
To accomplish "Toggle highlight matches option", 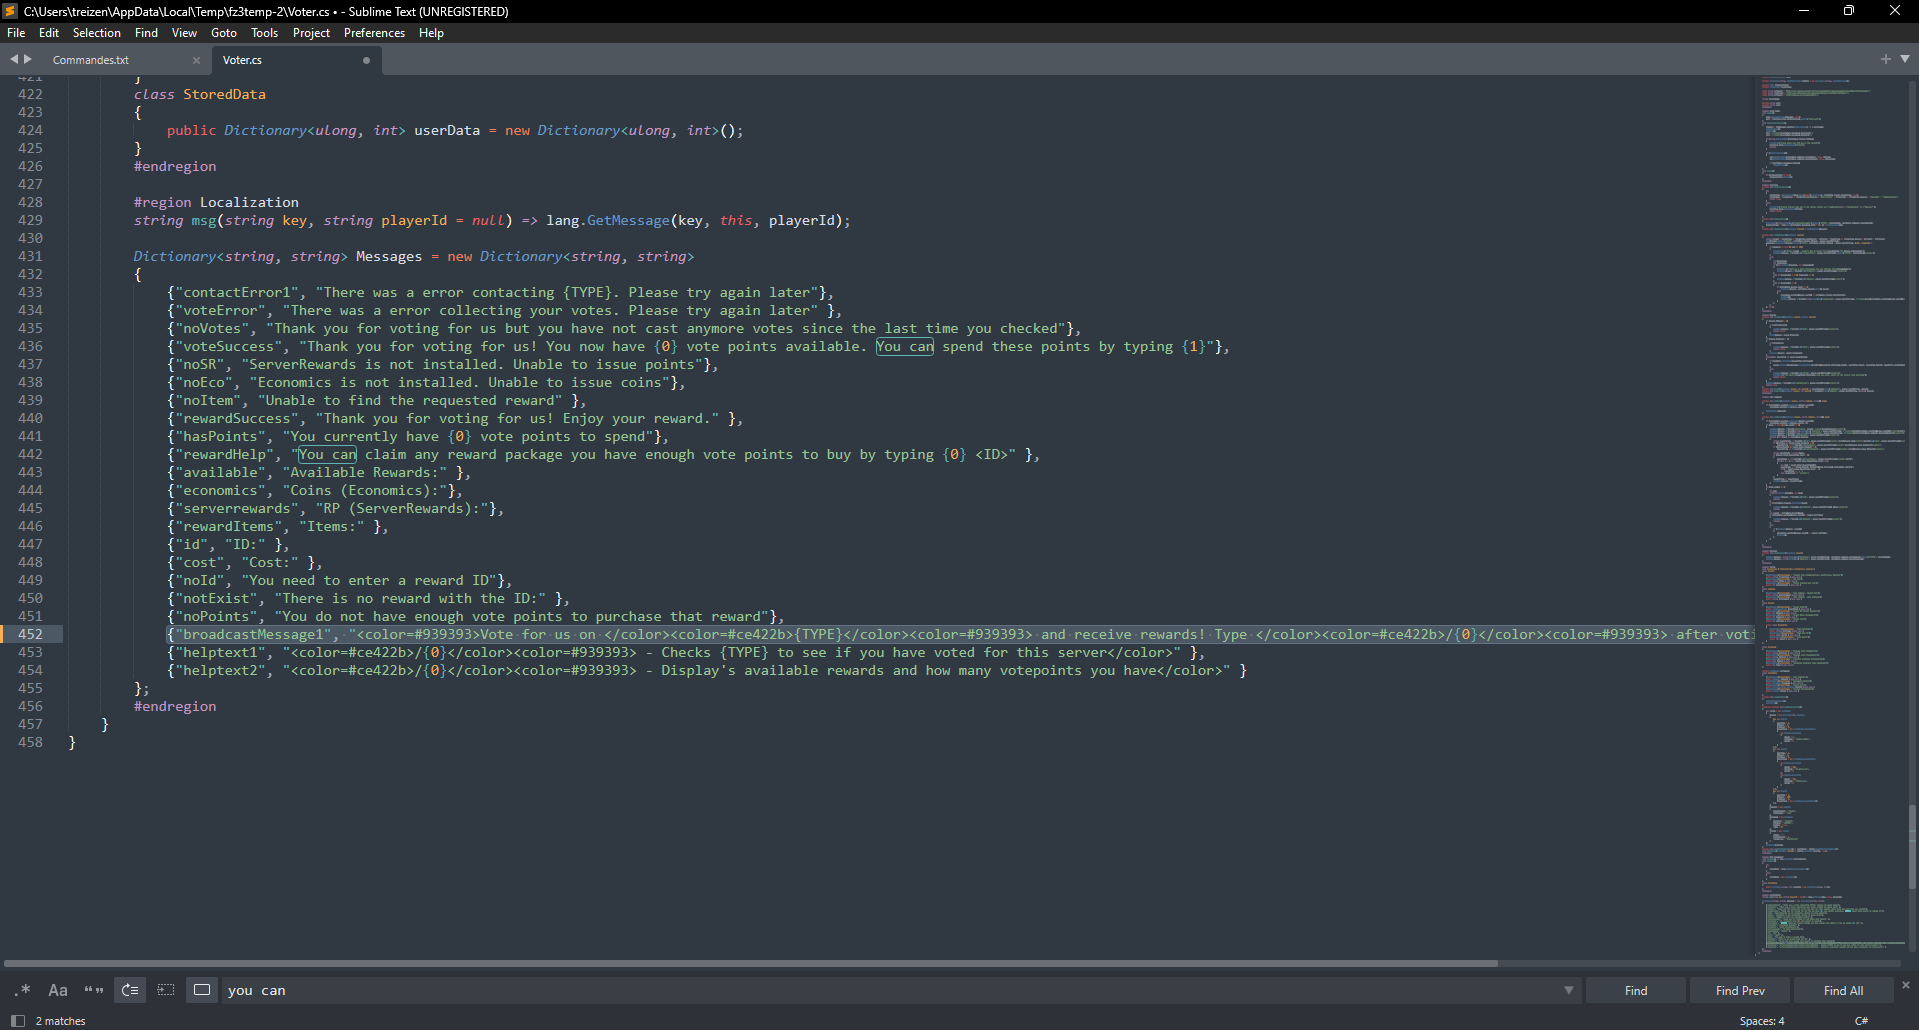I will 202,990.
